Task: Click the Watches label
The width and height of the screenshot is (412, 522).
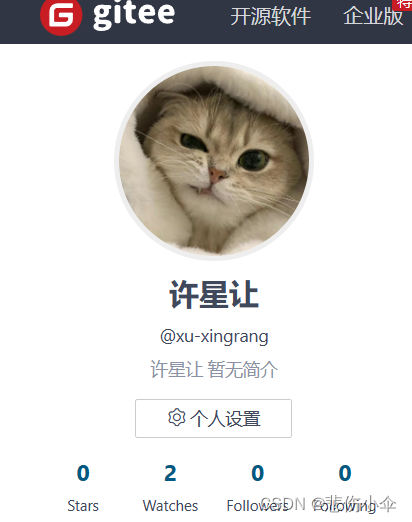Action: click(170, 506)
